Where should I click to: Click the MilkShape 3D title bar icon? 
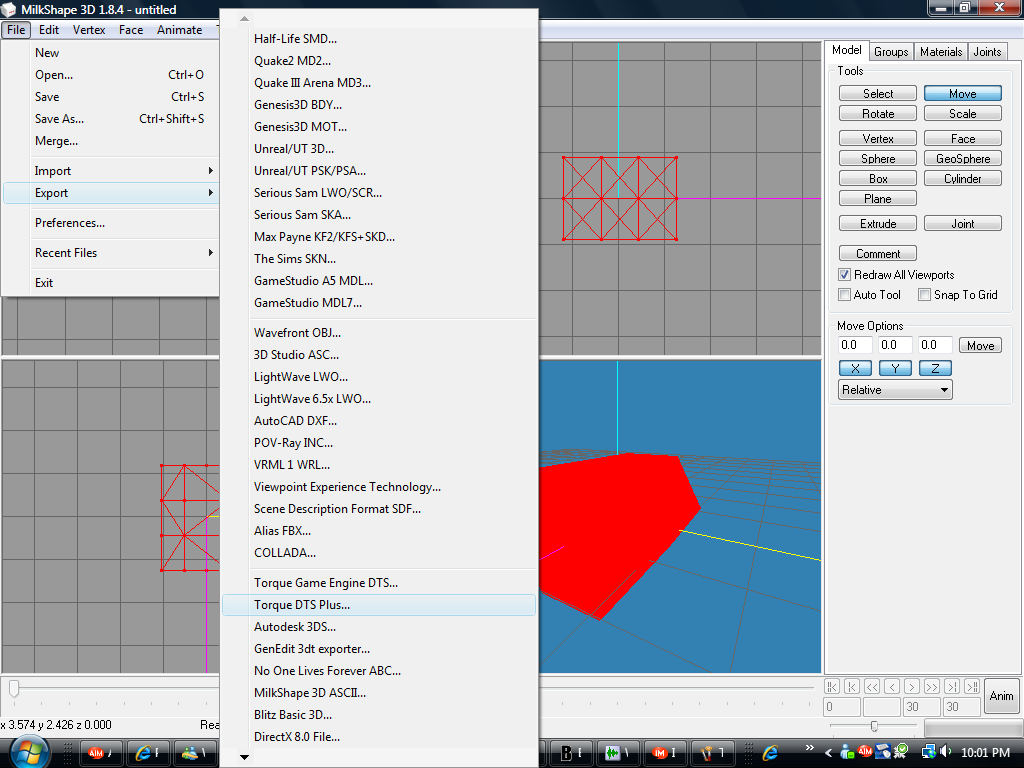[x=9, y=9]
